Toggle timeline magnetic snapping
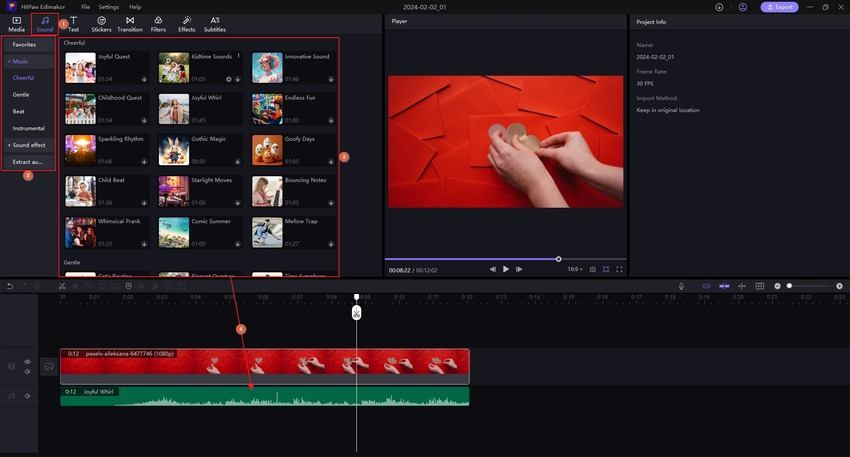 [724, 286]
